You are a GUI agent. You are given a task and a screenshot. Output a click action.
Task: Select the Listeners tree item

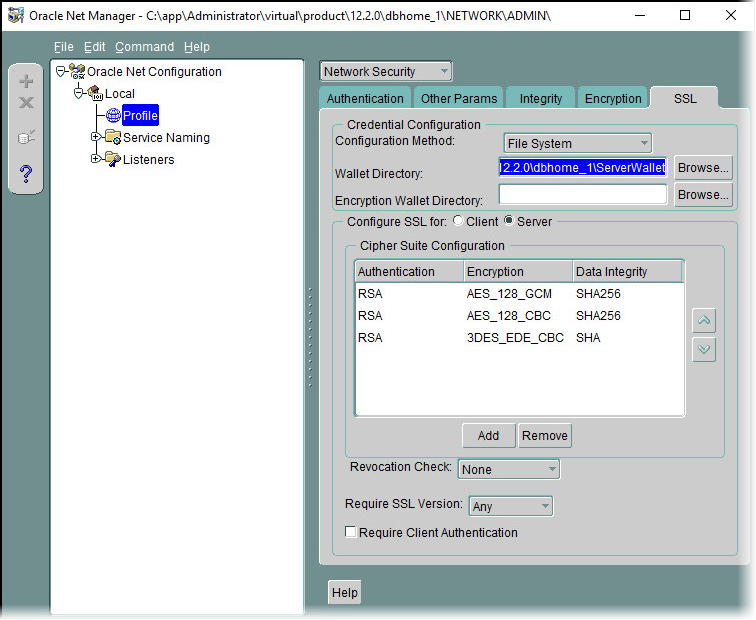(x=148, y=160)
